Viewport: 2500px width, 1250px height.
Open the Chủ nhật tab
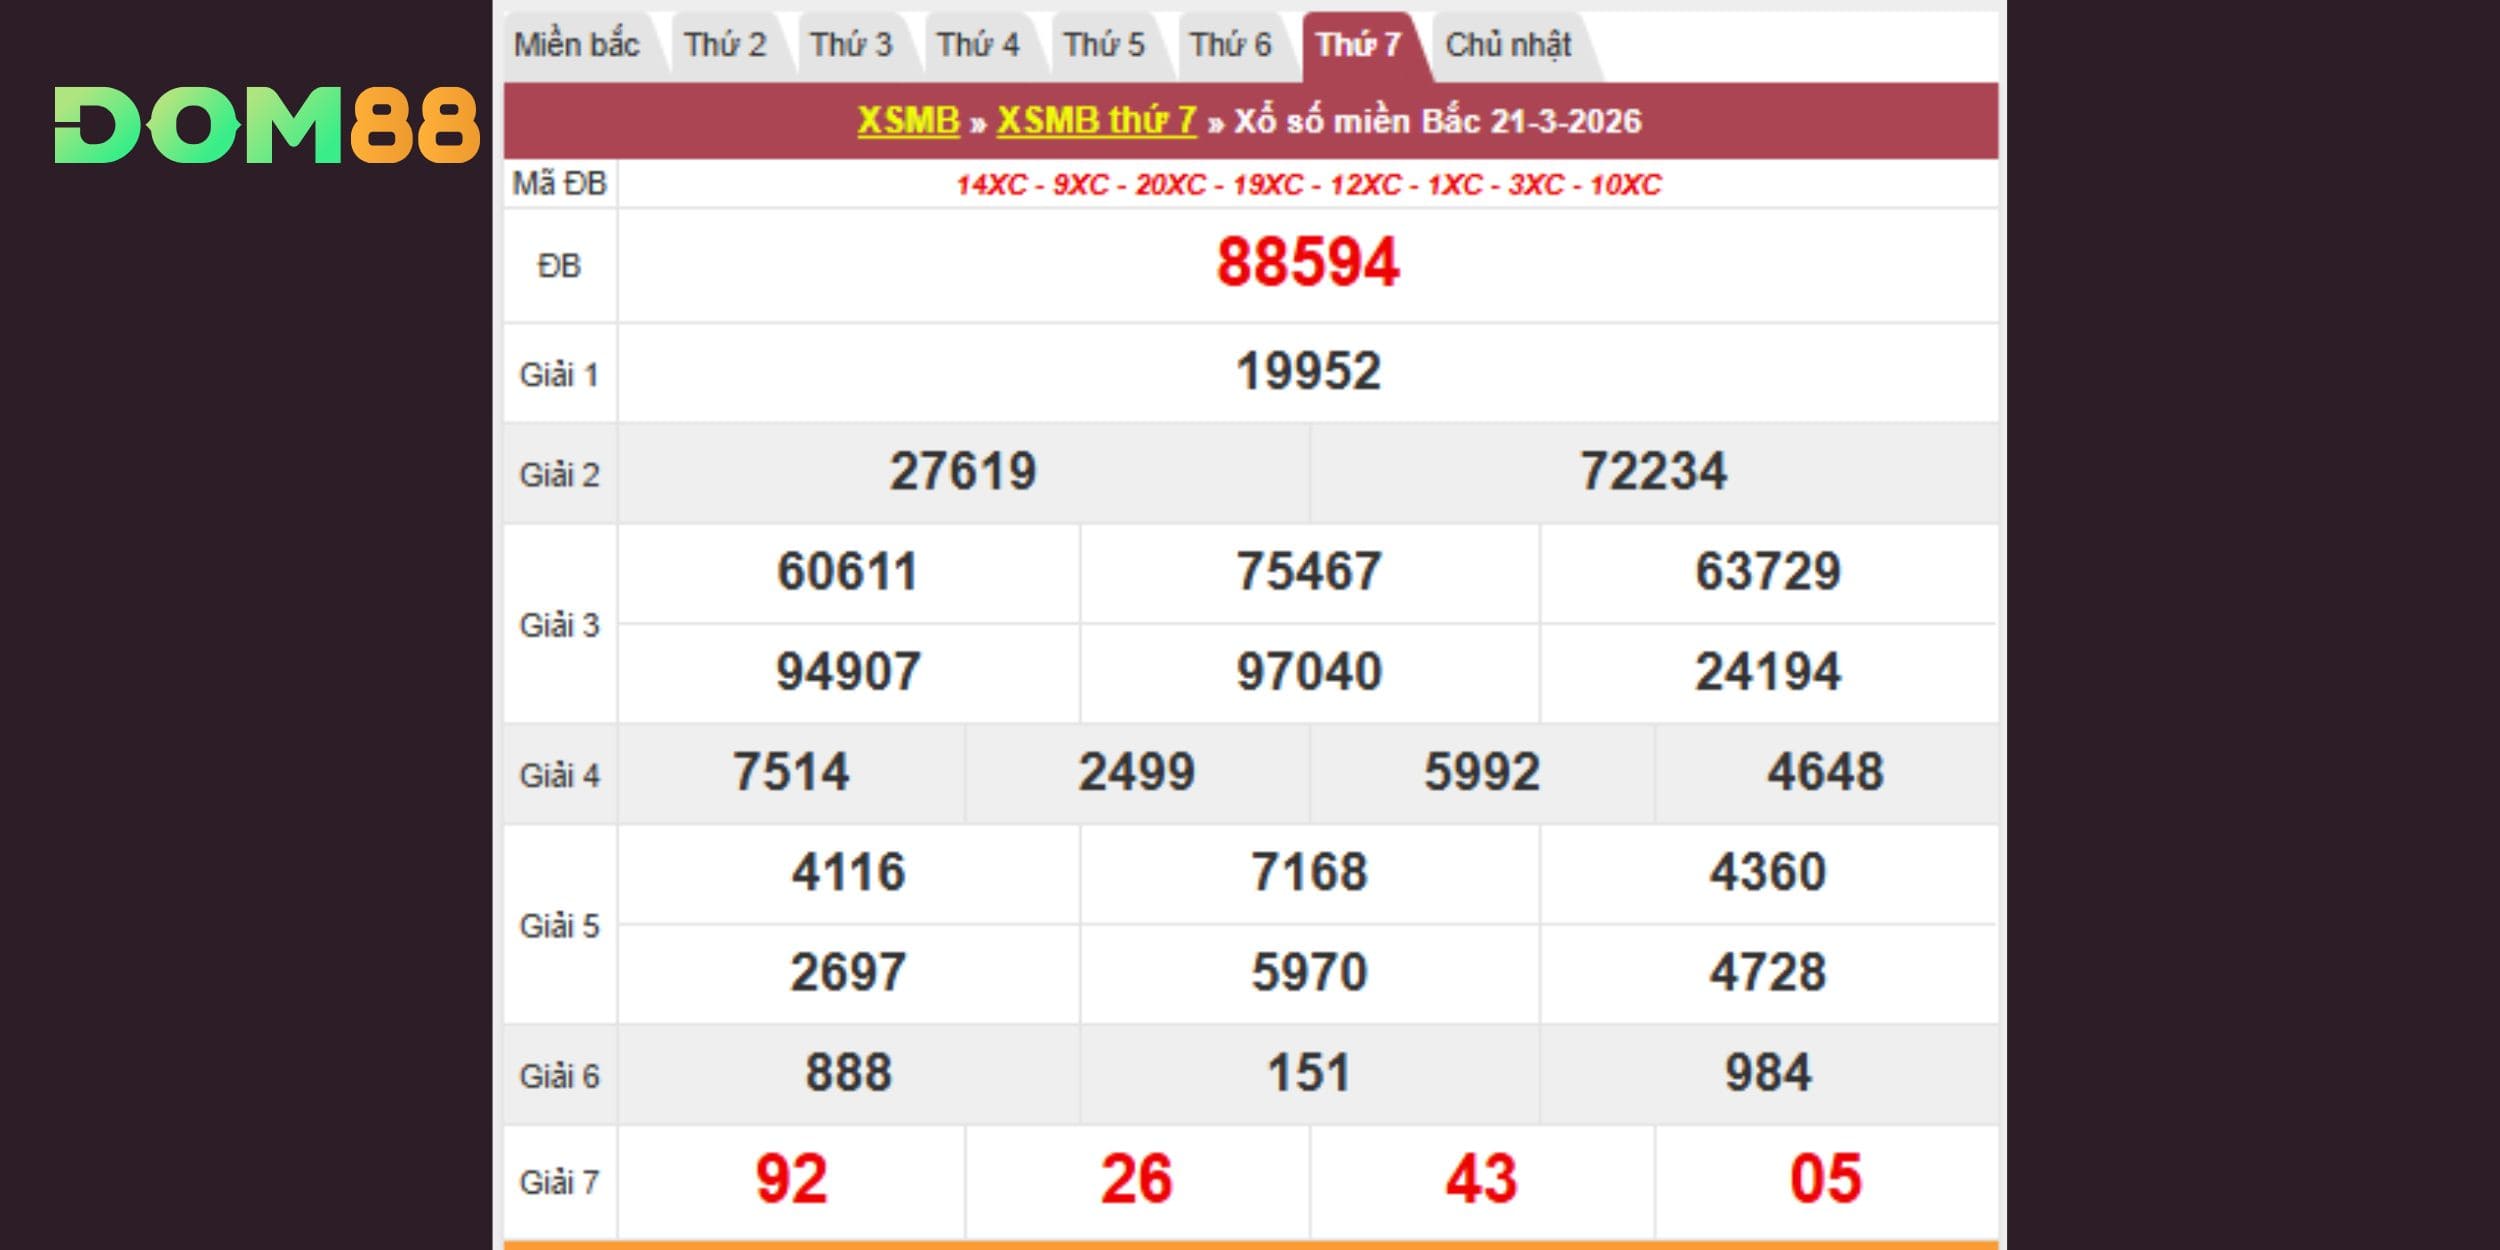[x=1508, y=45]
